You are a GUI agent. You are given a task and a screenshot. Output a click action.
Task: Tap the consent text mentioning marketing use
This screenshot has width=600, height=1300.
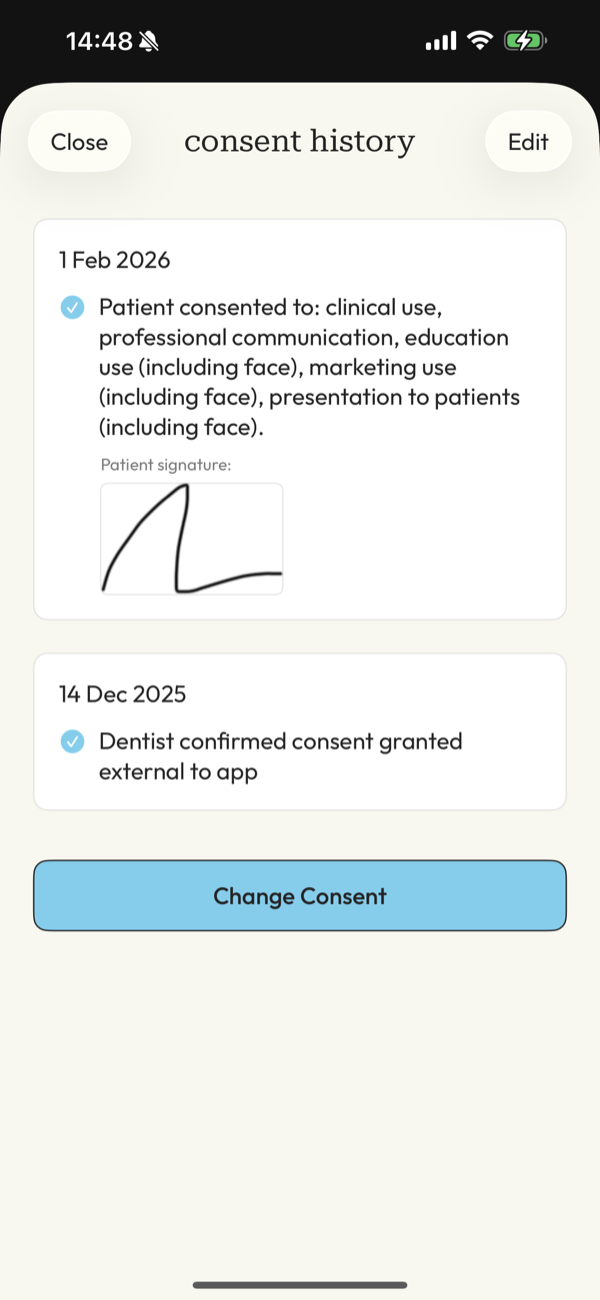click(x=300, y=367)
